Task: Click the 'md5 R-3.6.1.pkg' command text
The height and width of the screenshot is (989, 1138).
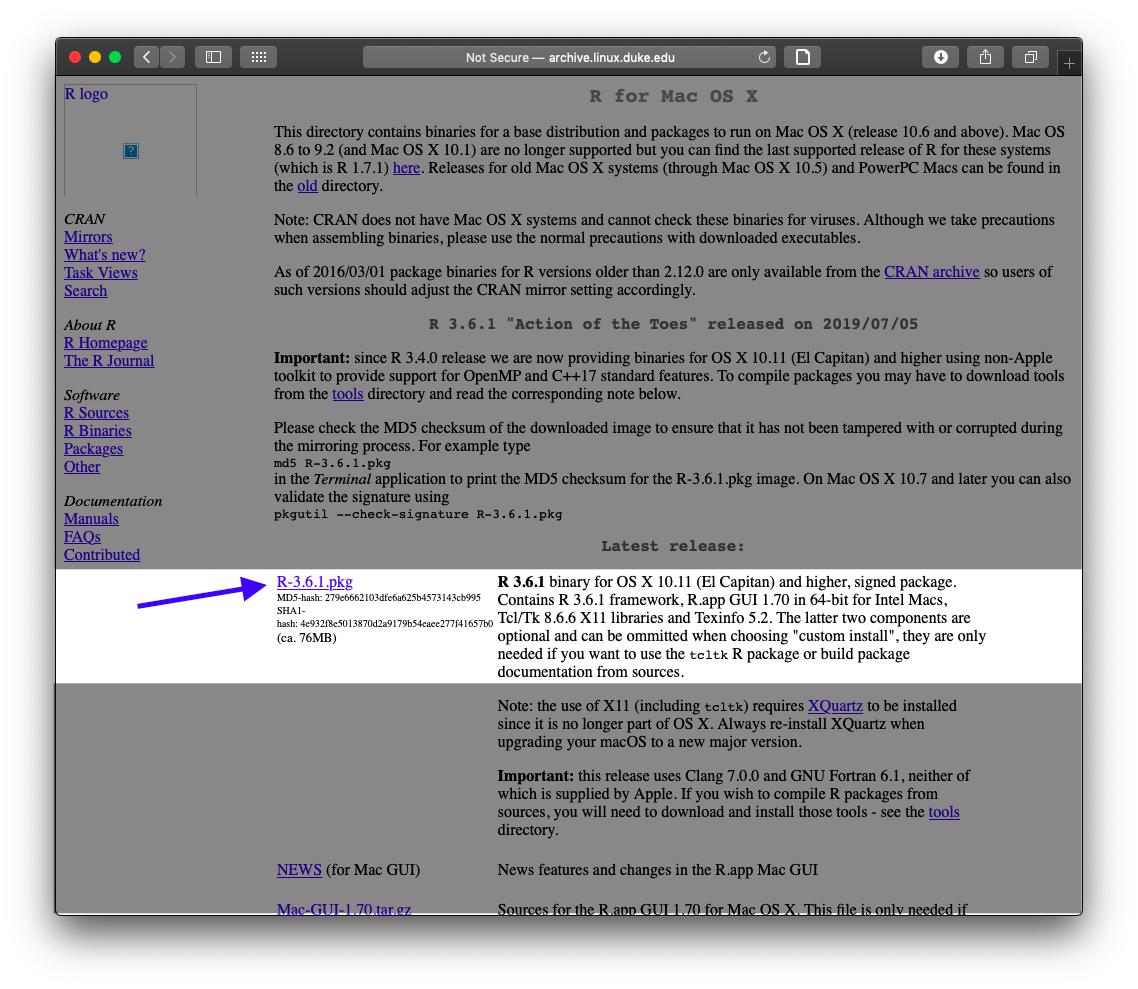Action: click(332, 464)
